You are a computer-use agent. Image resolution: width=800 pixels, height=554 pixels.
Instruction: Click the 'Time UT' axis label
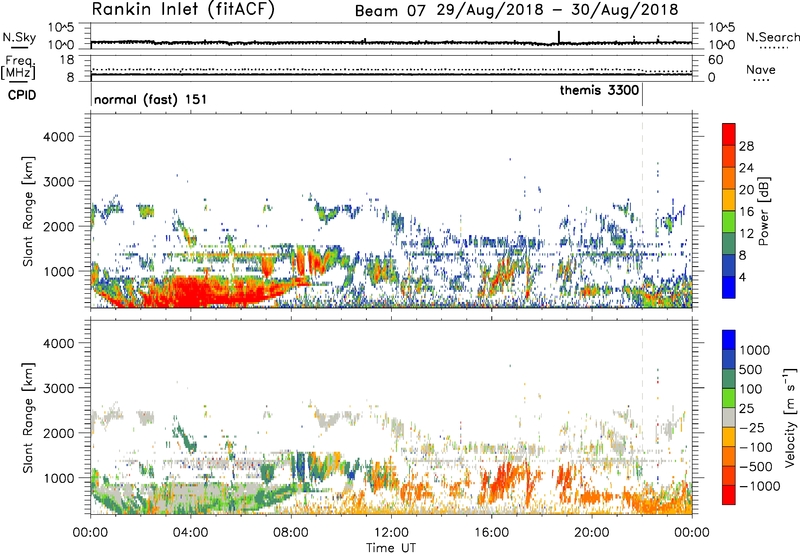click(391, 547)
